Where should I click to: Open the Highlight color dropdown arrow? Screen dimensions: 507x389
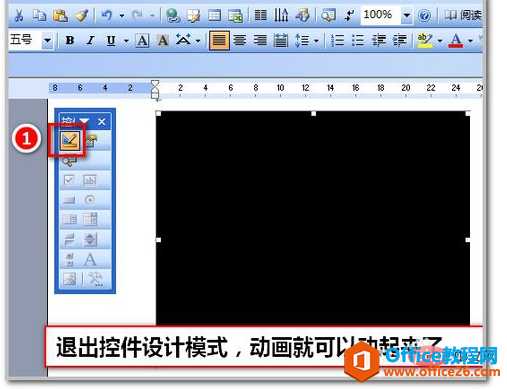point(440,41)
